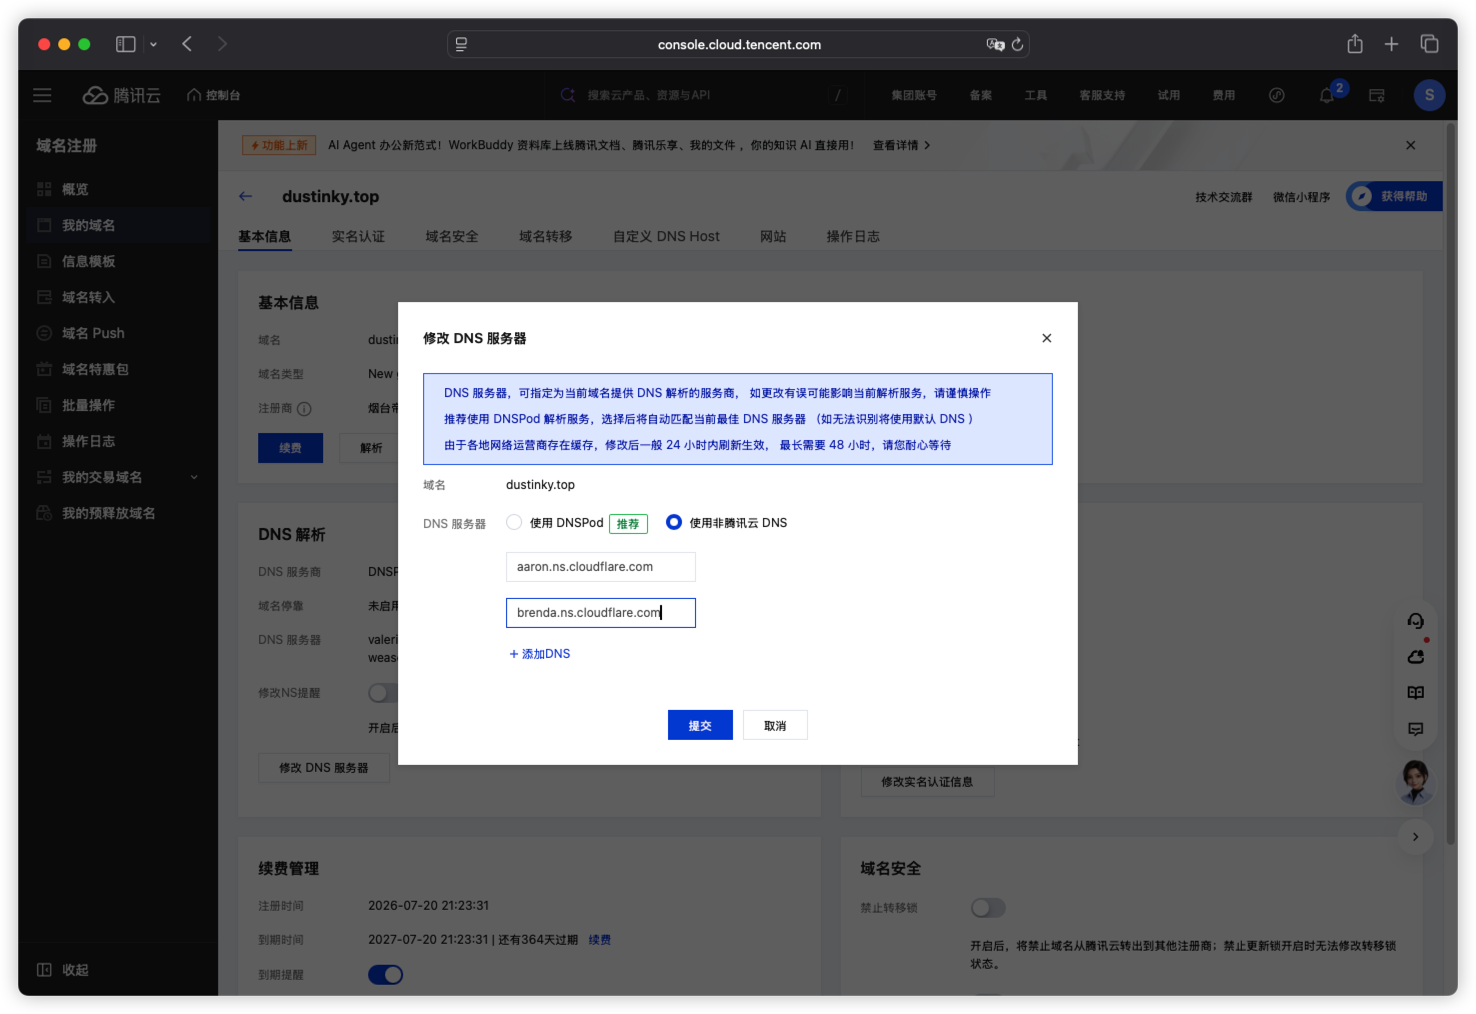Click the Tencent Cloud logo

click(x=121, y=95)
